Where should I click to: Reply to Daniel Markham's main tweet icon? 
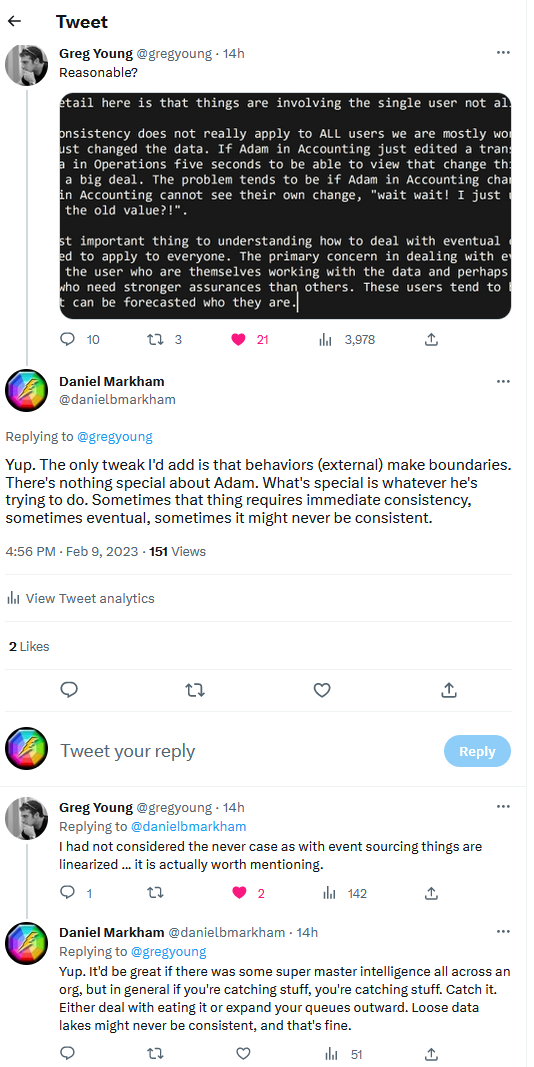pyautogui.click(x=69, y=690)
